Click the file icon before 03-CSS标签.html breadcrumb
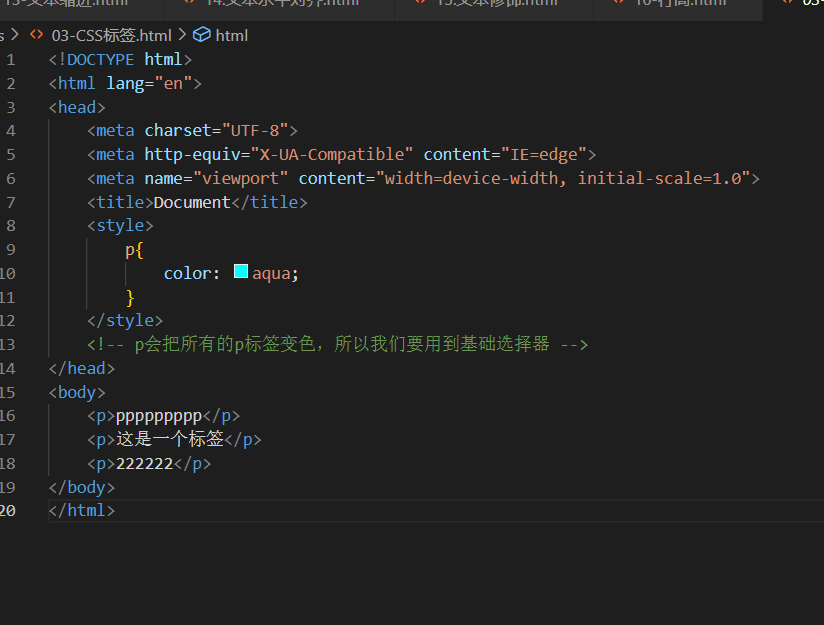This screenshot has height=625, width=824. pos(36,35)
